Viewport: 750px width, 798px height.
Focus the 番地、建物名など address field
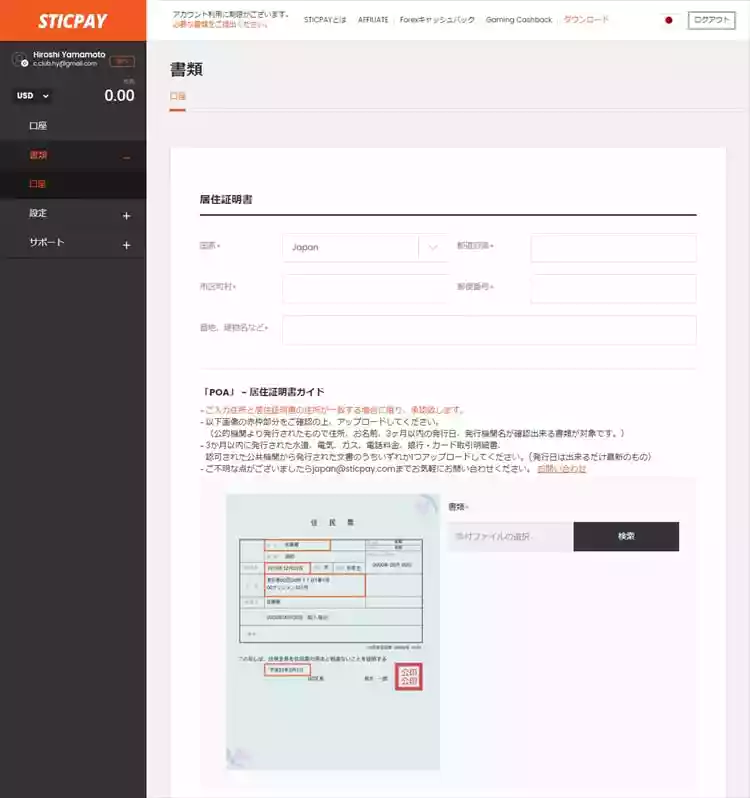click(x=489, y=329)
